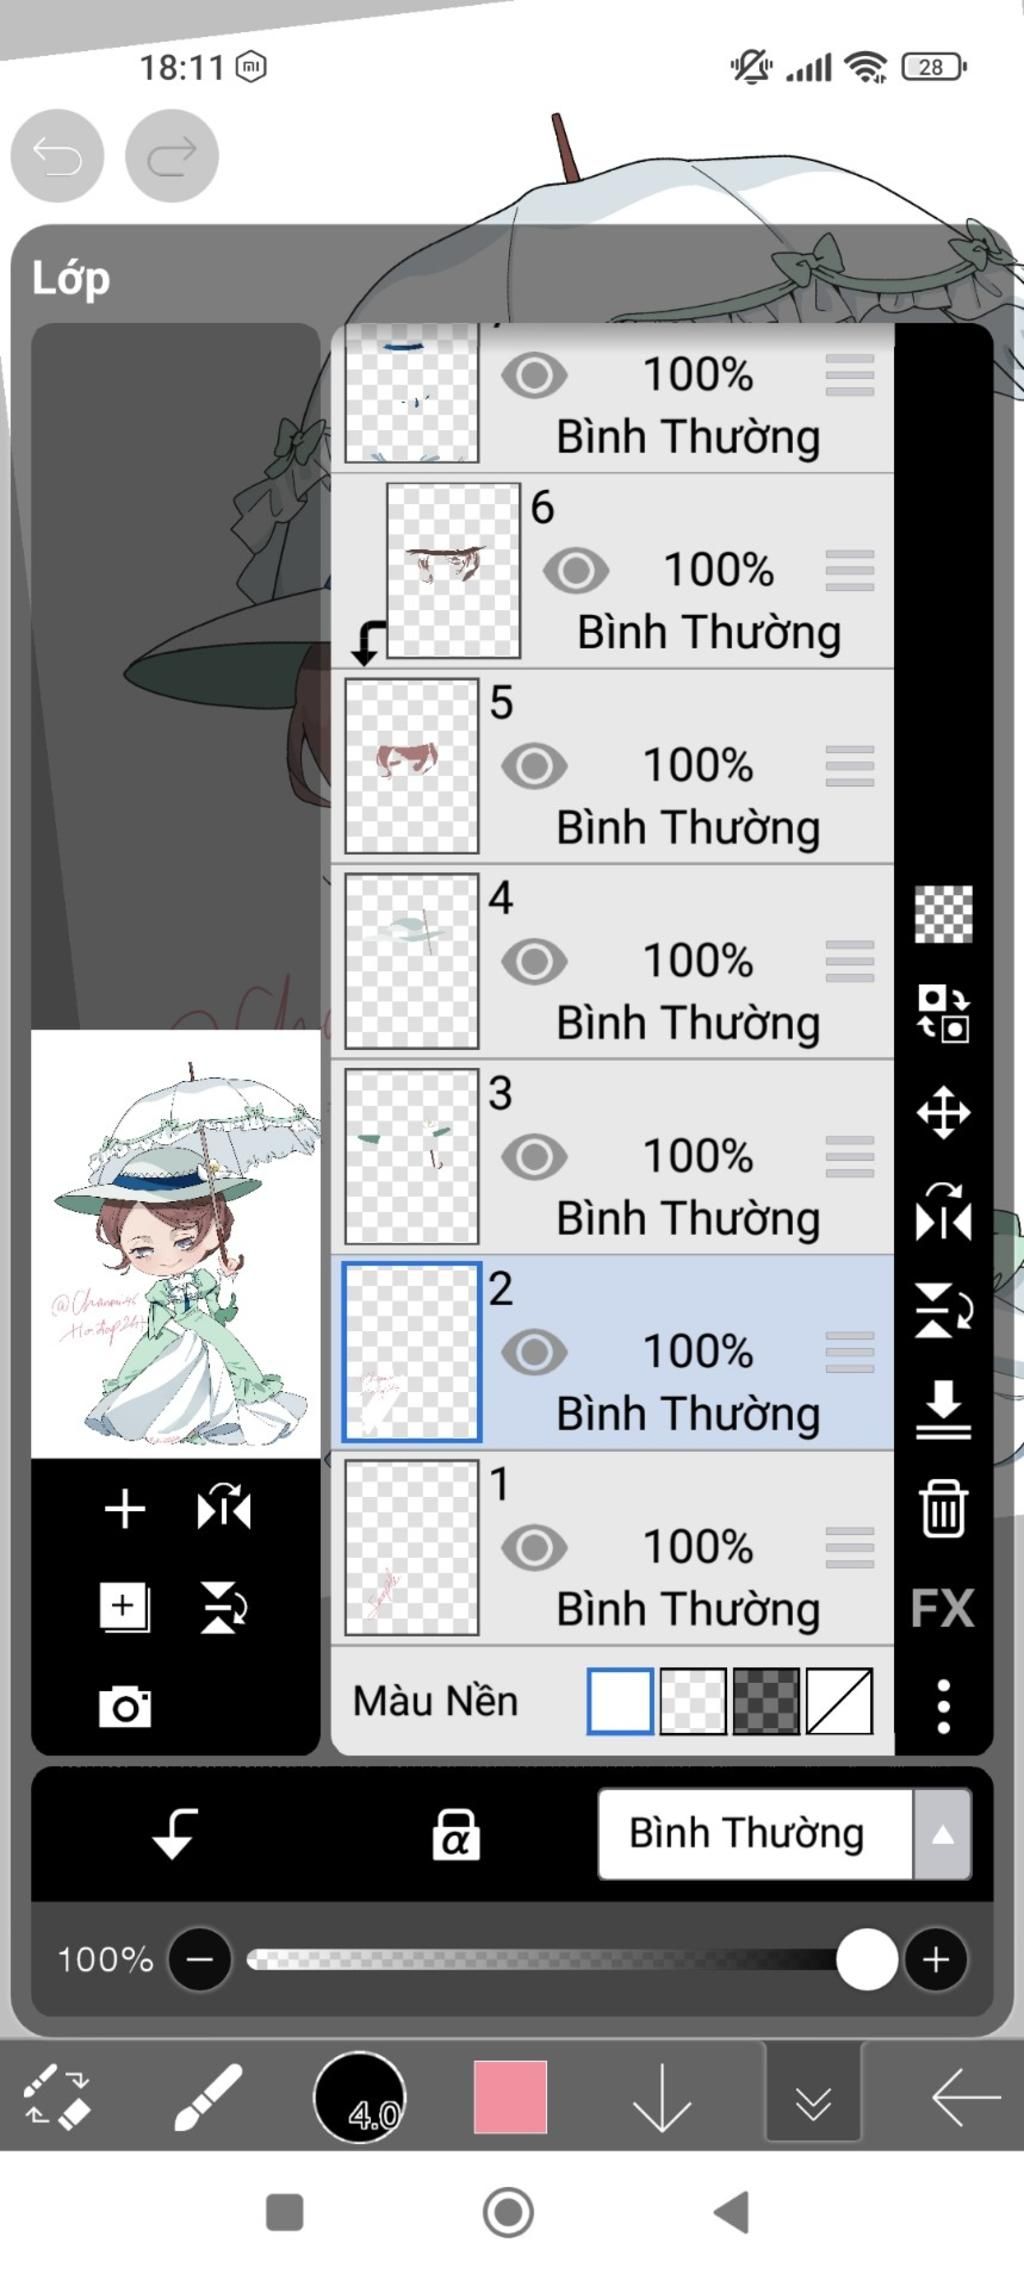Open the three-dot more options menu
Viewport: 1024px width, 2274px height.
(x=943, y=1706)
